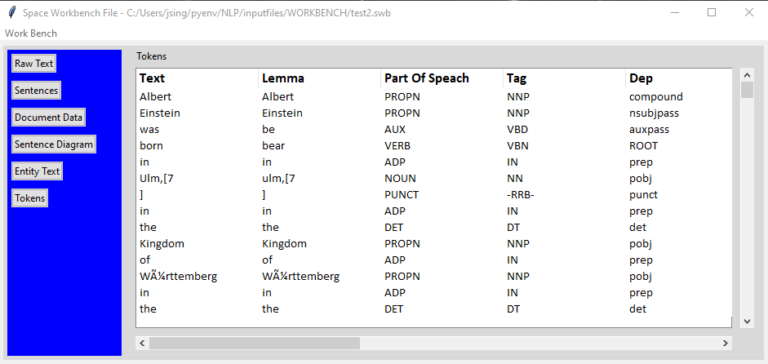This screenshot has height=364, width=768.
Task: Select the 'born' token text
Action: [x=151, y=146]
